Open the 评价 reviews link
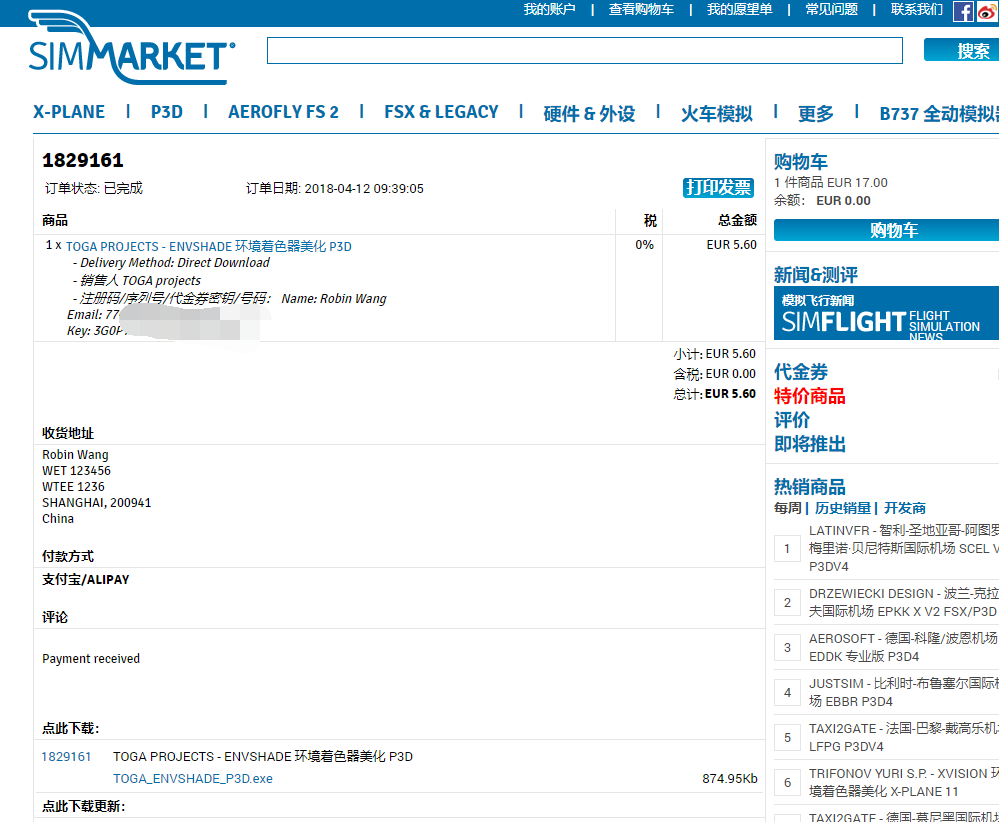The image size is (999, 822). 792,420
